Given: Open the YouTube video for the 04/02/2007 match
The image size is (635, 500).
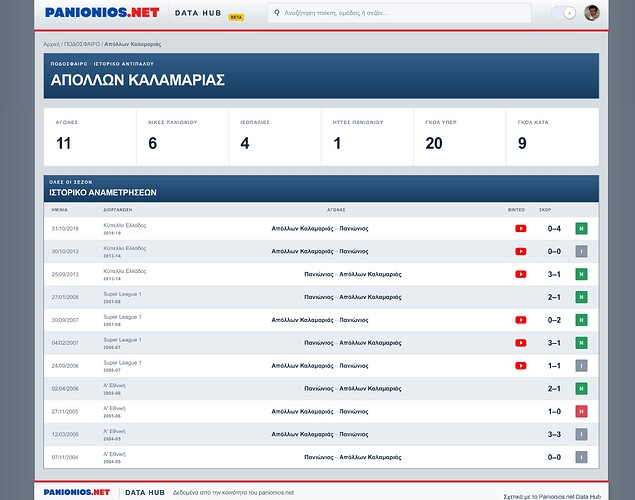Looking at the screenshot, I should [520, 343].
